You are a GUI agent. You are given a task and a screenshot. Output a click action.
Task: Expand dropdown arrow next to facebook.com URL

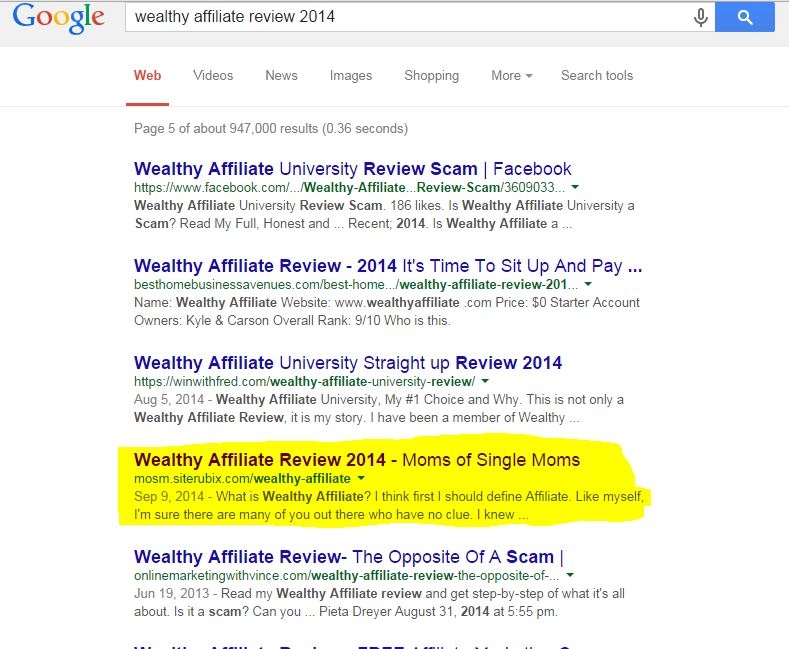click(575, 187)
